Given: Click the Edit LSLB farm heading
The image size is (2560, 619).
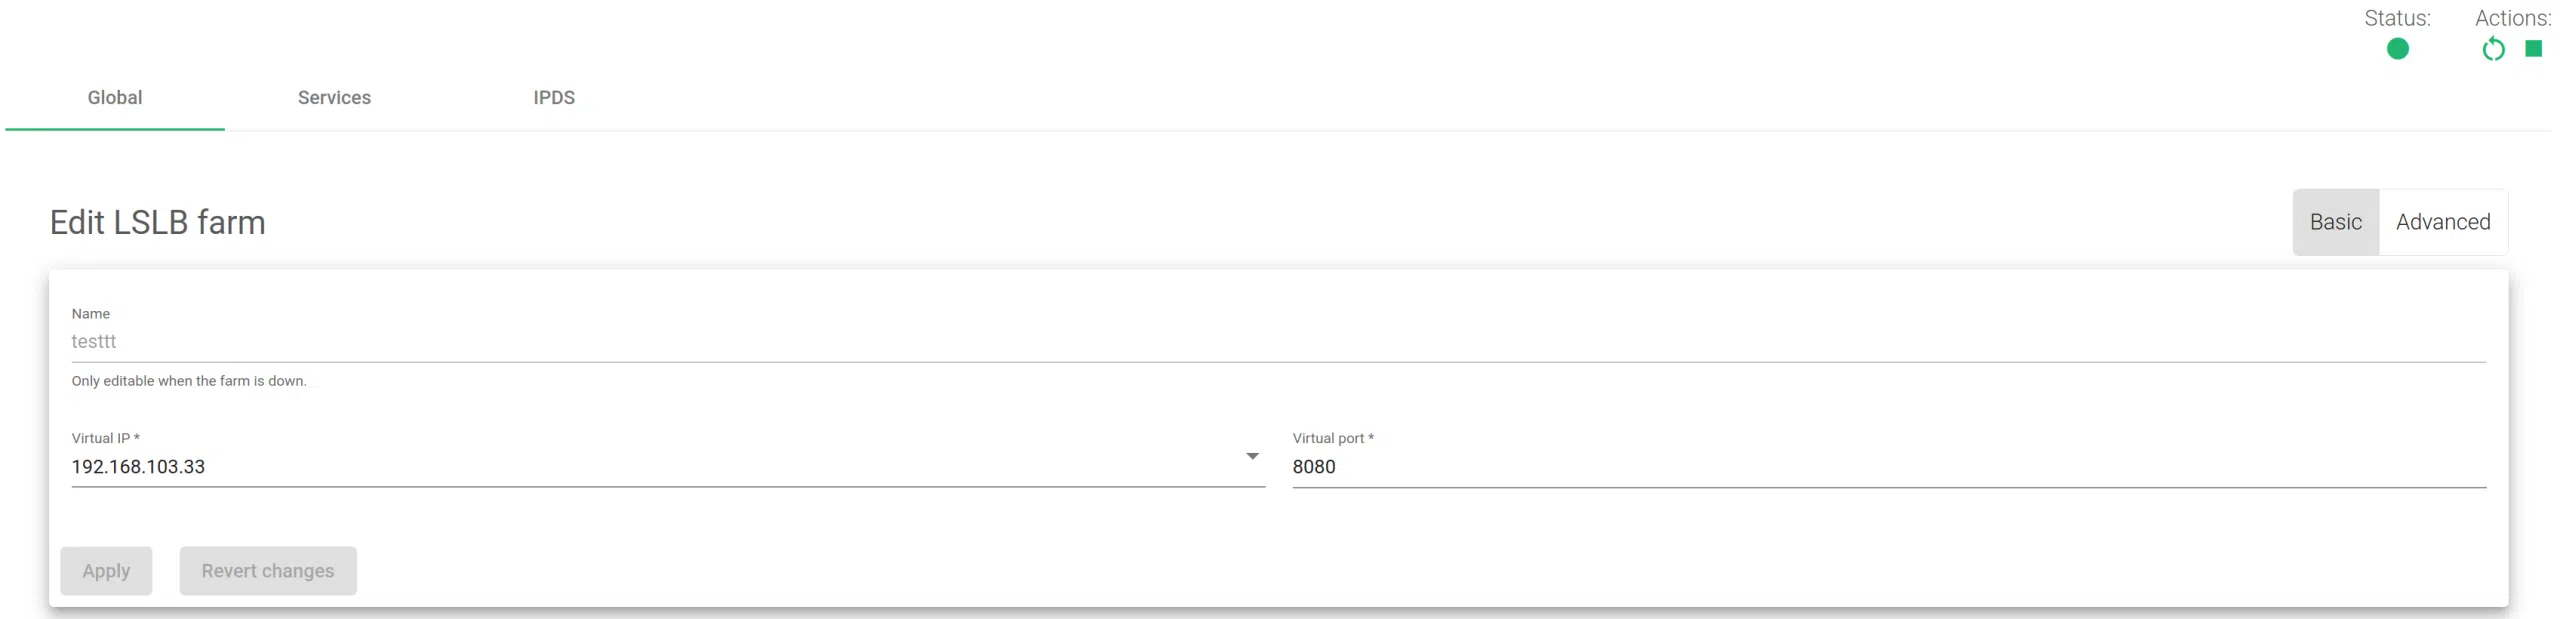Looking at the screenshot, I should point(158,223).
